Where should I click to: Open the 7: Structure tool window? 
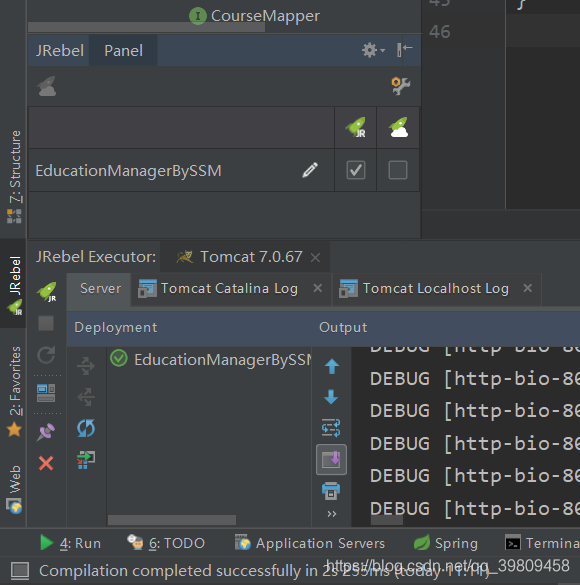click(14, 176)
